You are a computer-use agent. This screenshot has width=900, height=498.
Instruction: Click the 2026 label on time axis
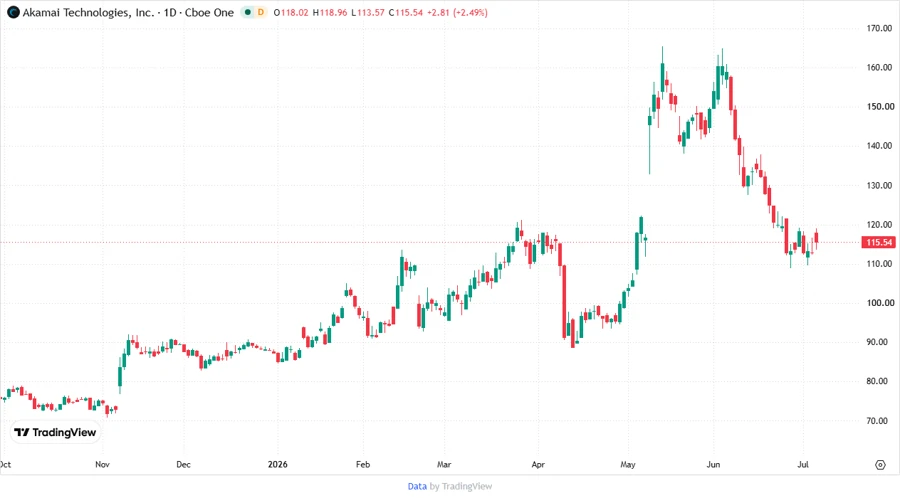pos(278,464)
